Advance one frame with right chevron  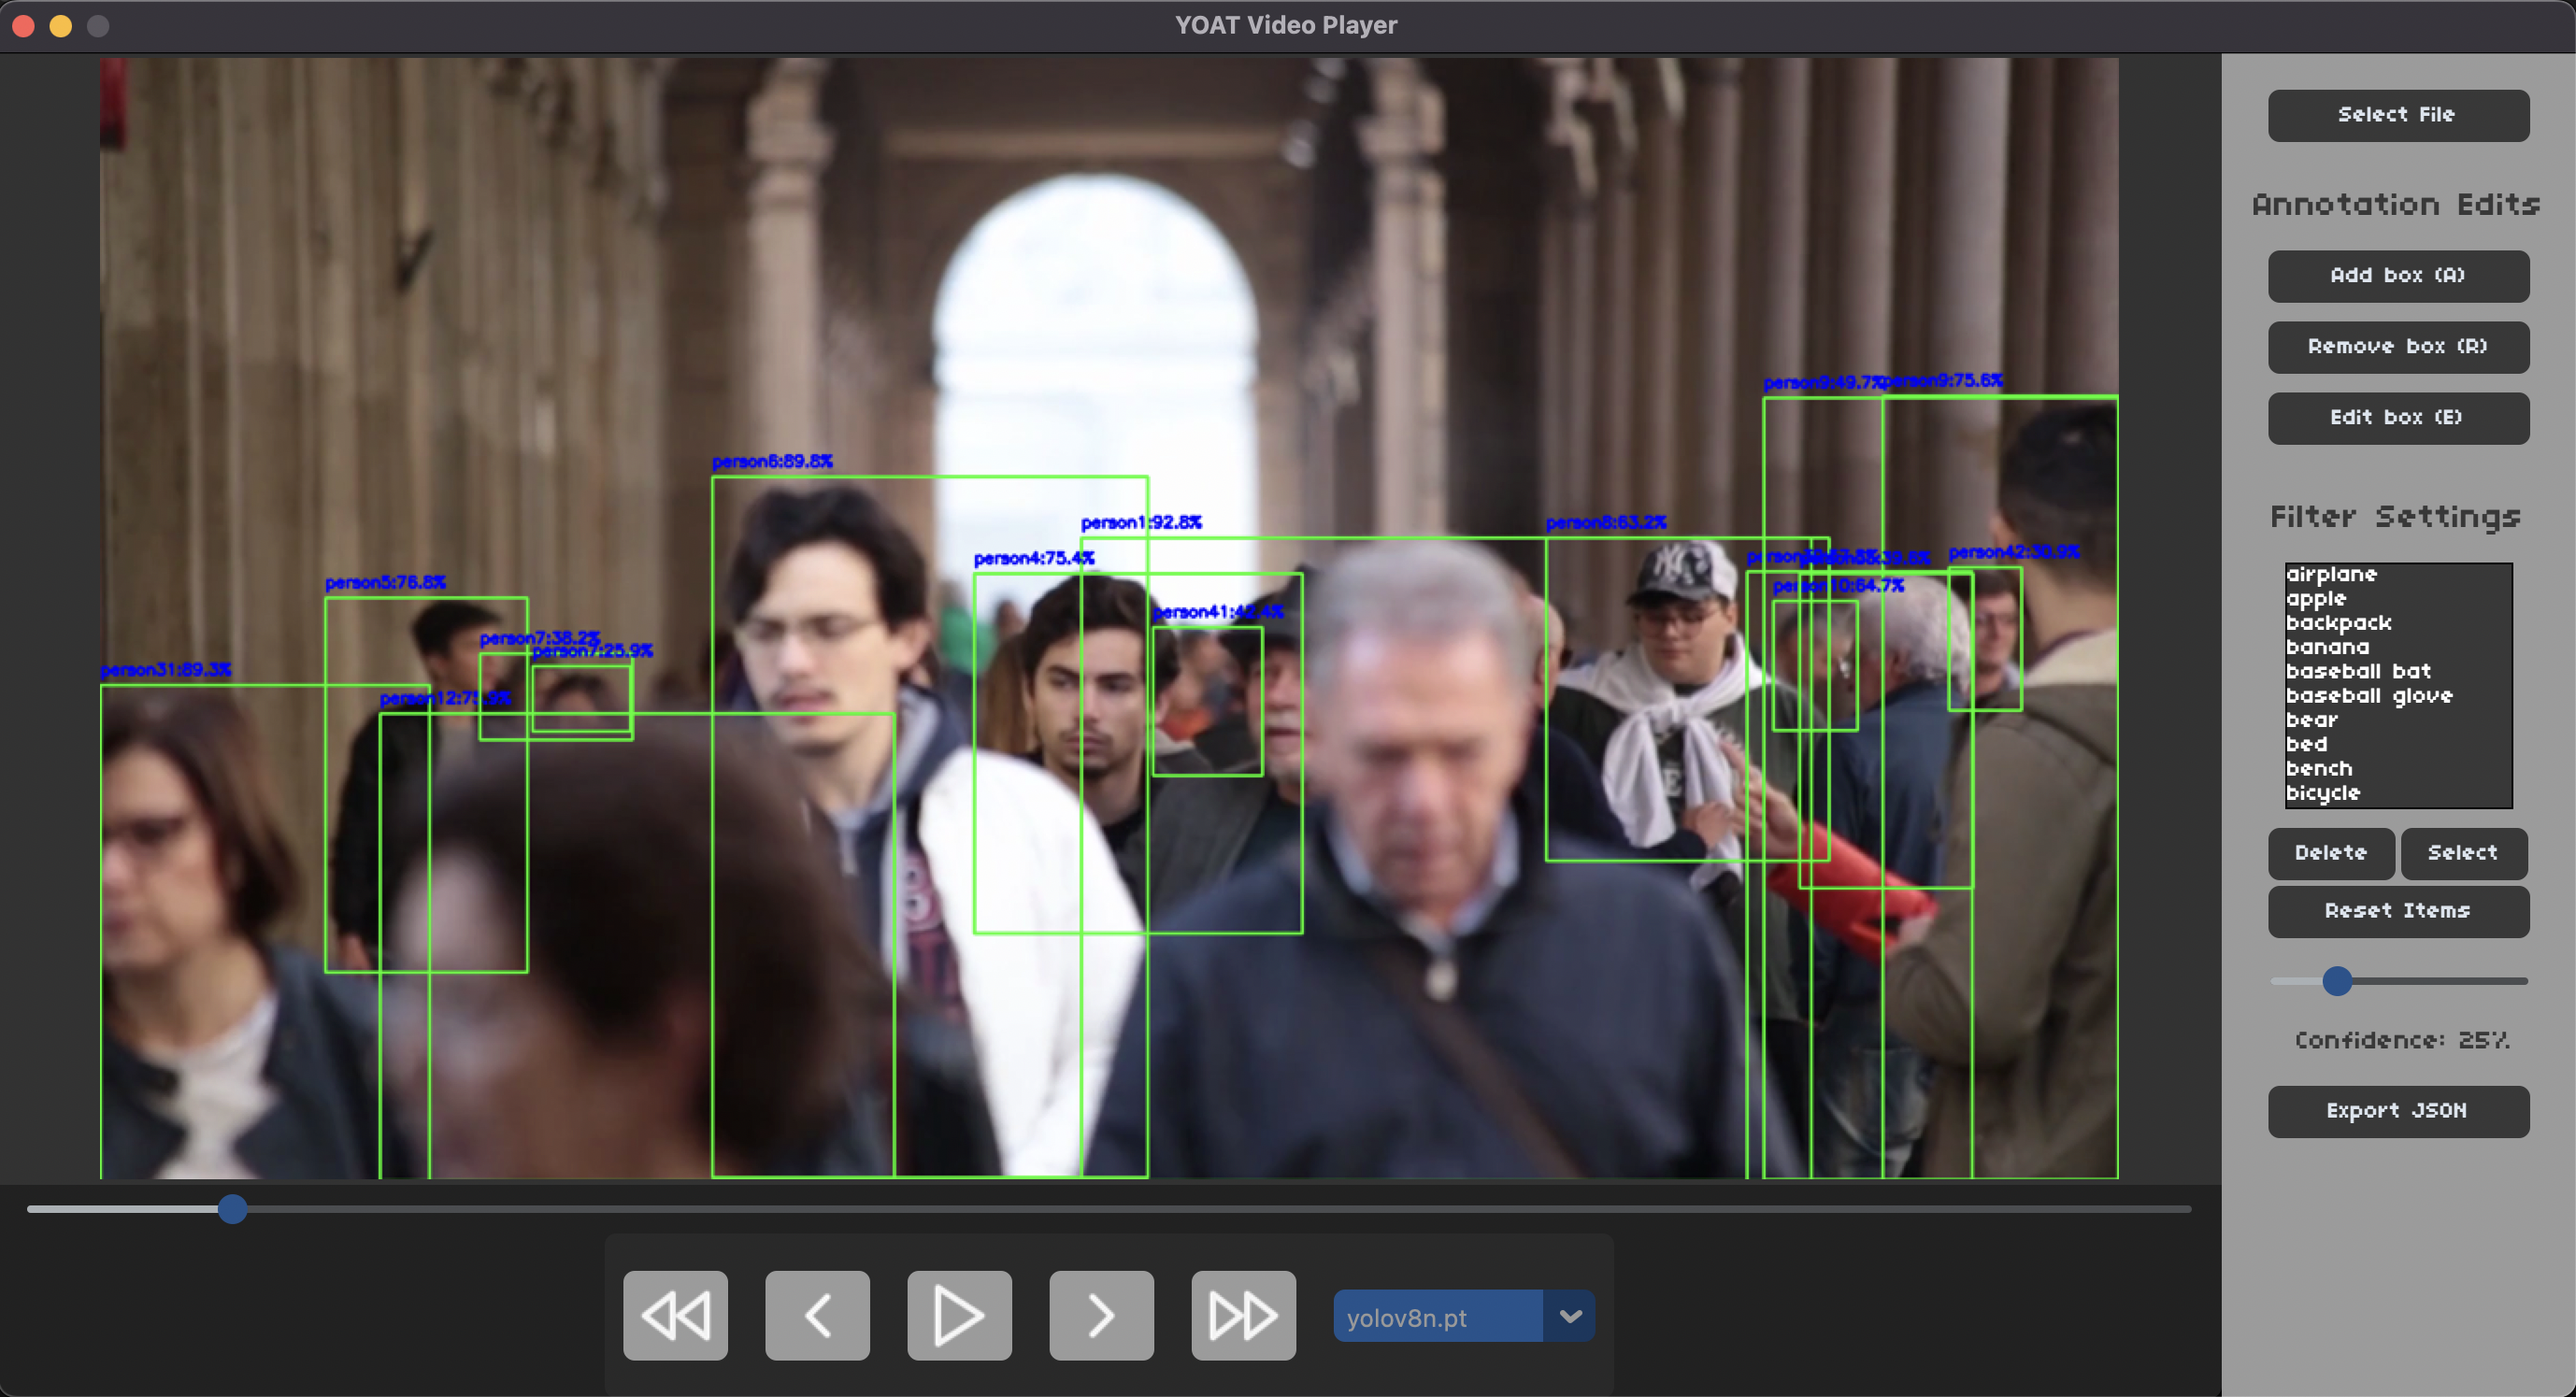1101,1315
